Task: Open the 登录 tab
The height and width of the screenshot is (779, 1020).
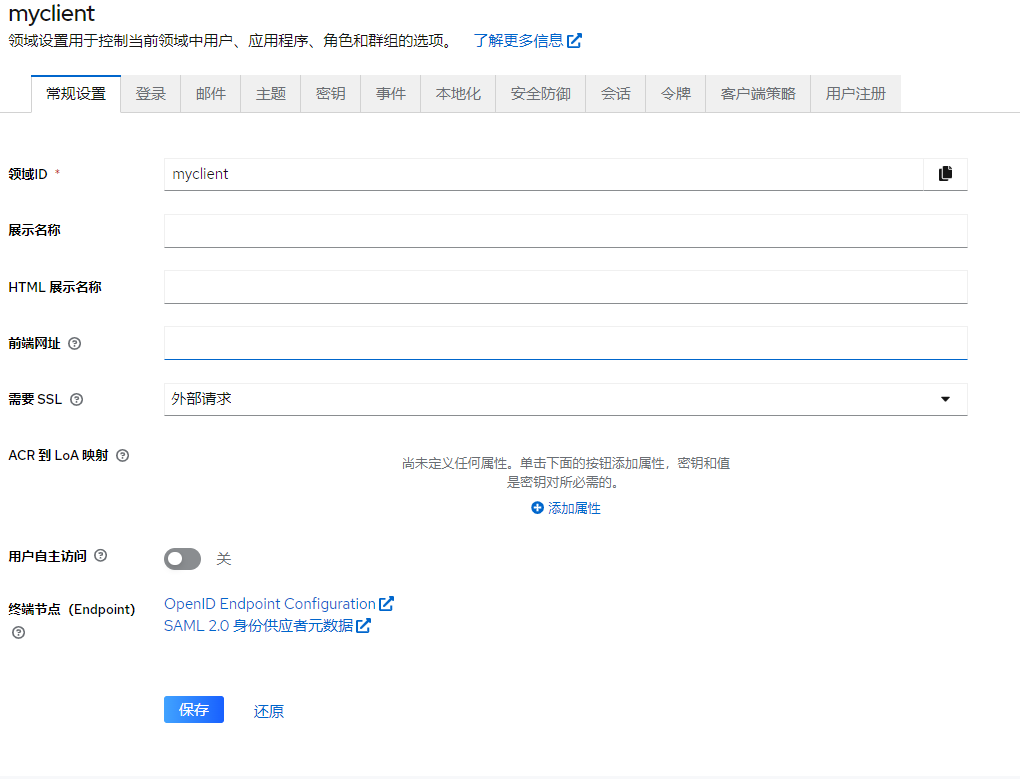Action: click(x=150, y=94)
